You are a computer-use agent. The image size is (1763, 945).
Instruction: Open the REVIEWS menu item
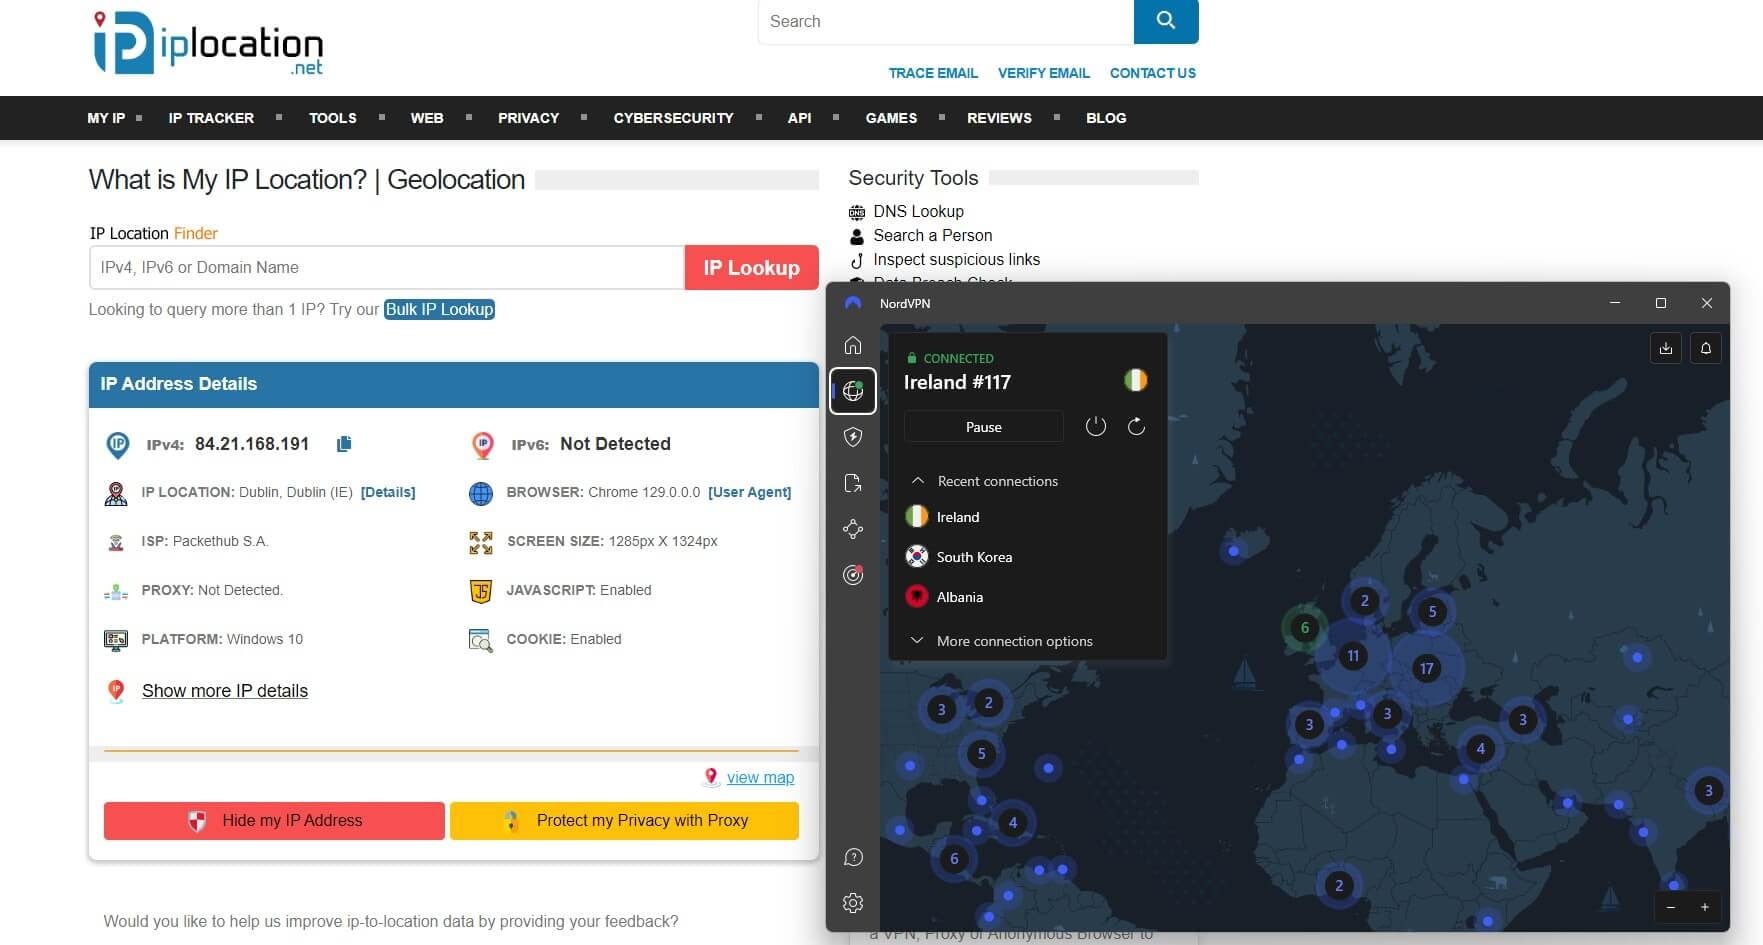[x=1000, y=118]
